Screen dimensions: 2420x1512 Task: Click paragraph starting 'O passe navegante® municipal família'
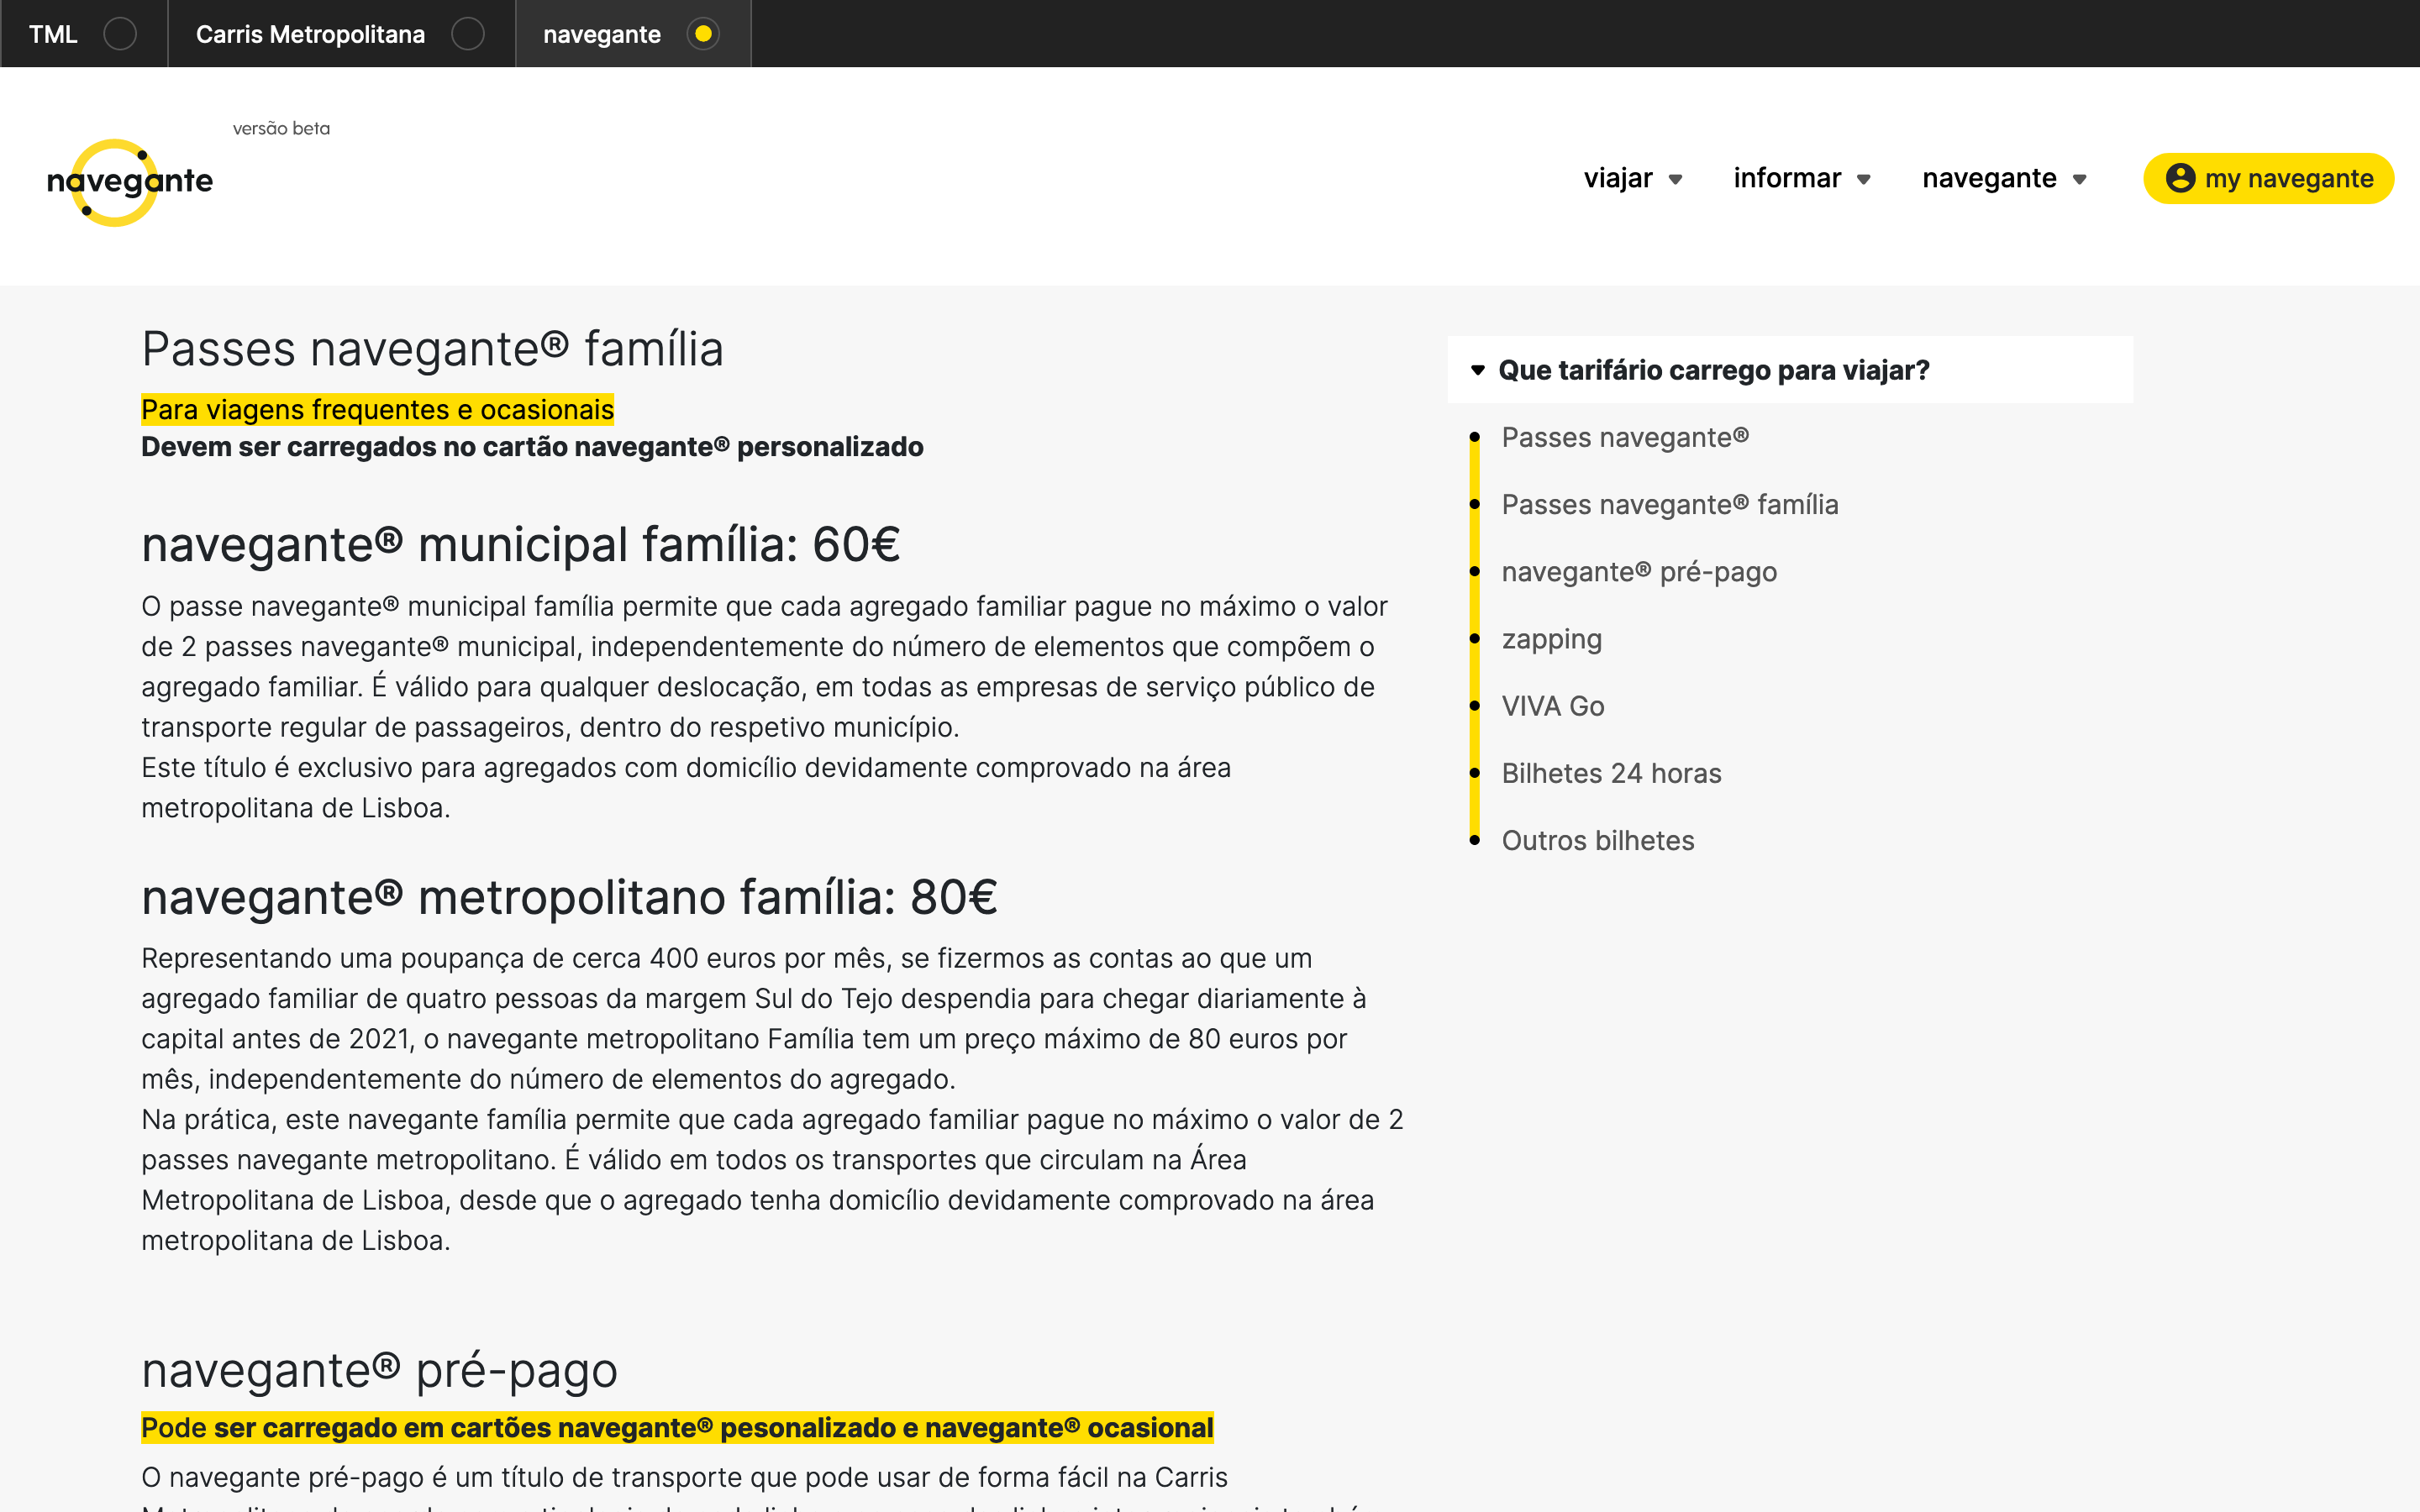tap(764, 667)
